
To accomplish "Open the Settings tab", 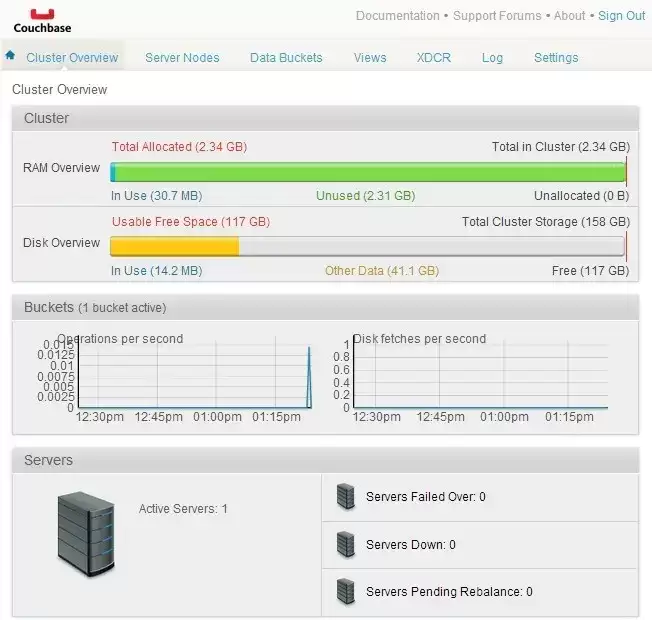I will (x=556, y=57).
